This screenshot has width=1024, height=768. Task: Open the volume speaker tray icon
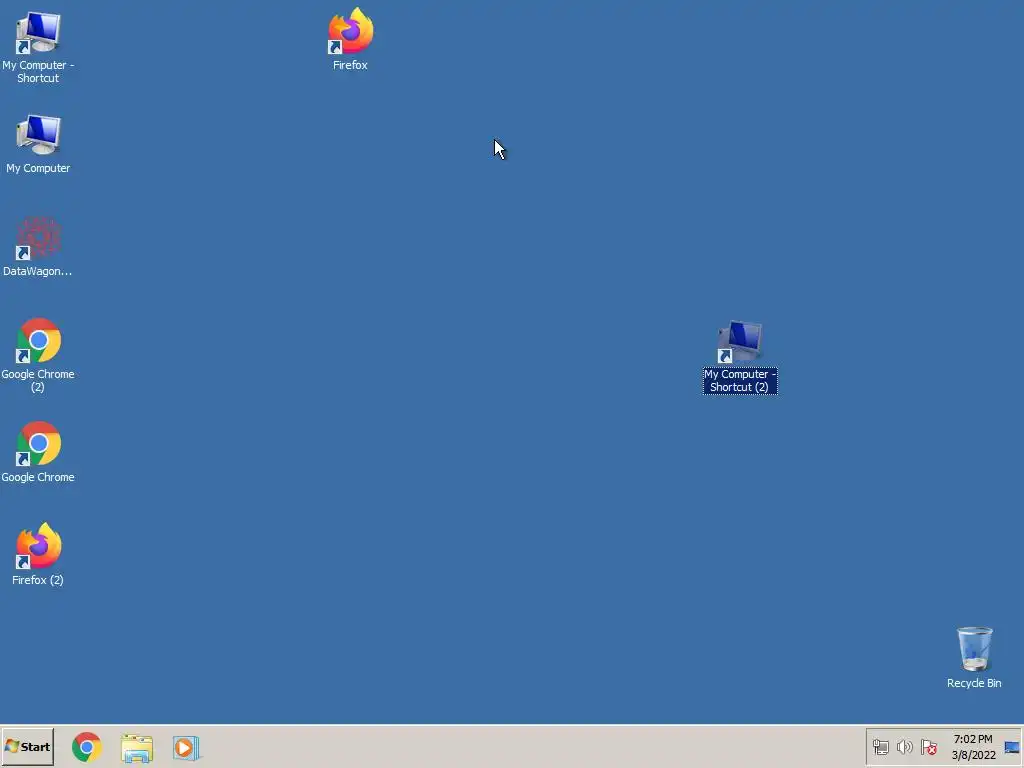tap(904, 747)
